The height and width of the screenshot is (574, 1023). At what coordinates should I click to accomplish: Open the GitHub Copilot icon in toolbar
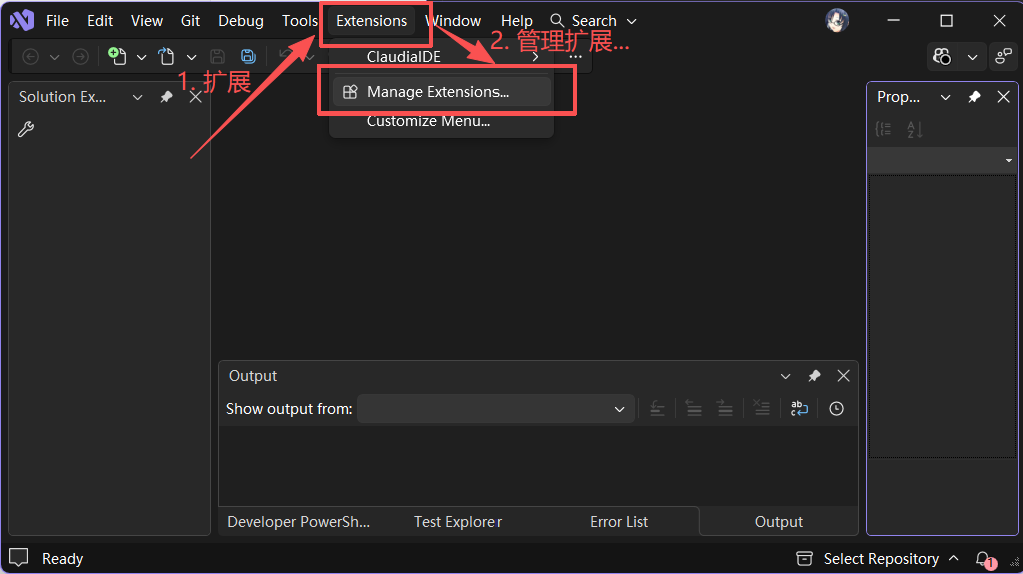[942, 57]
